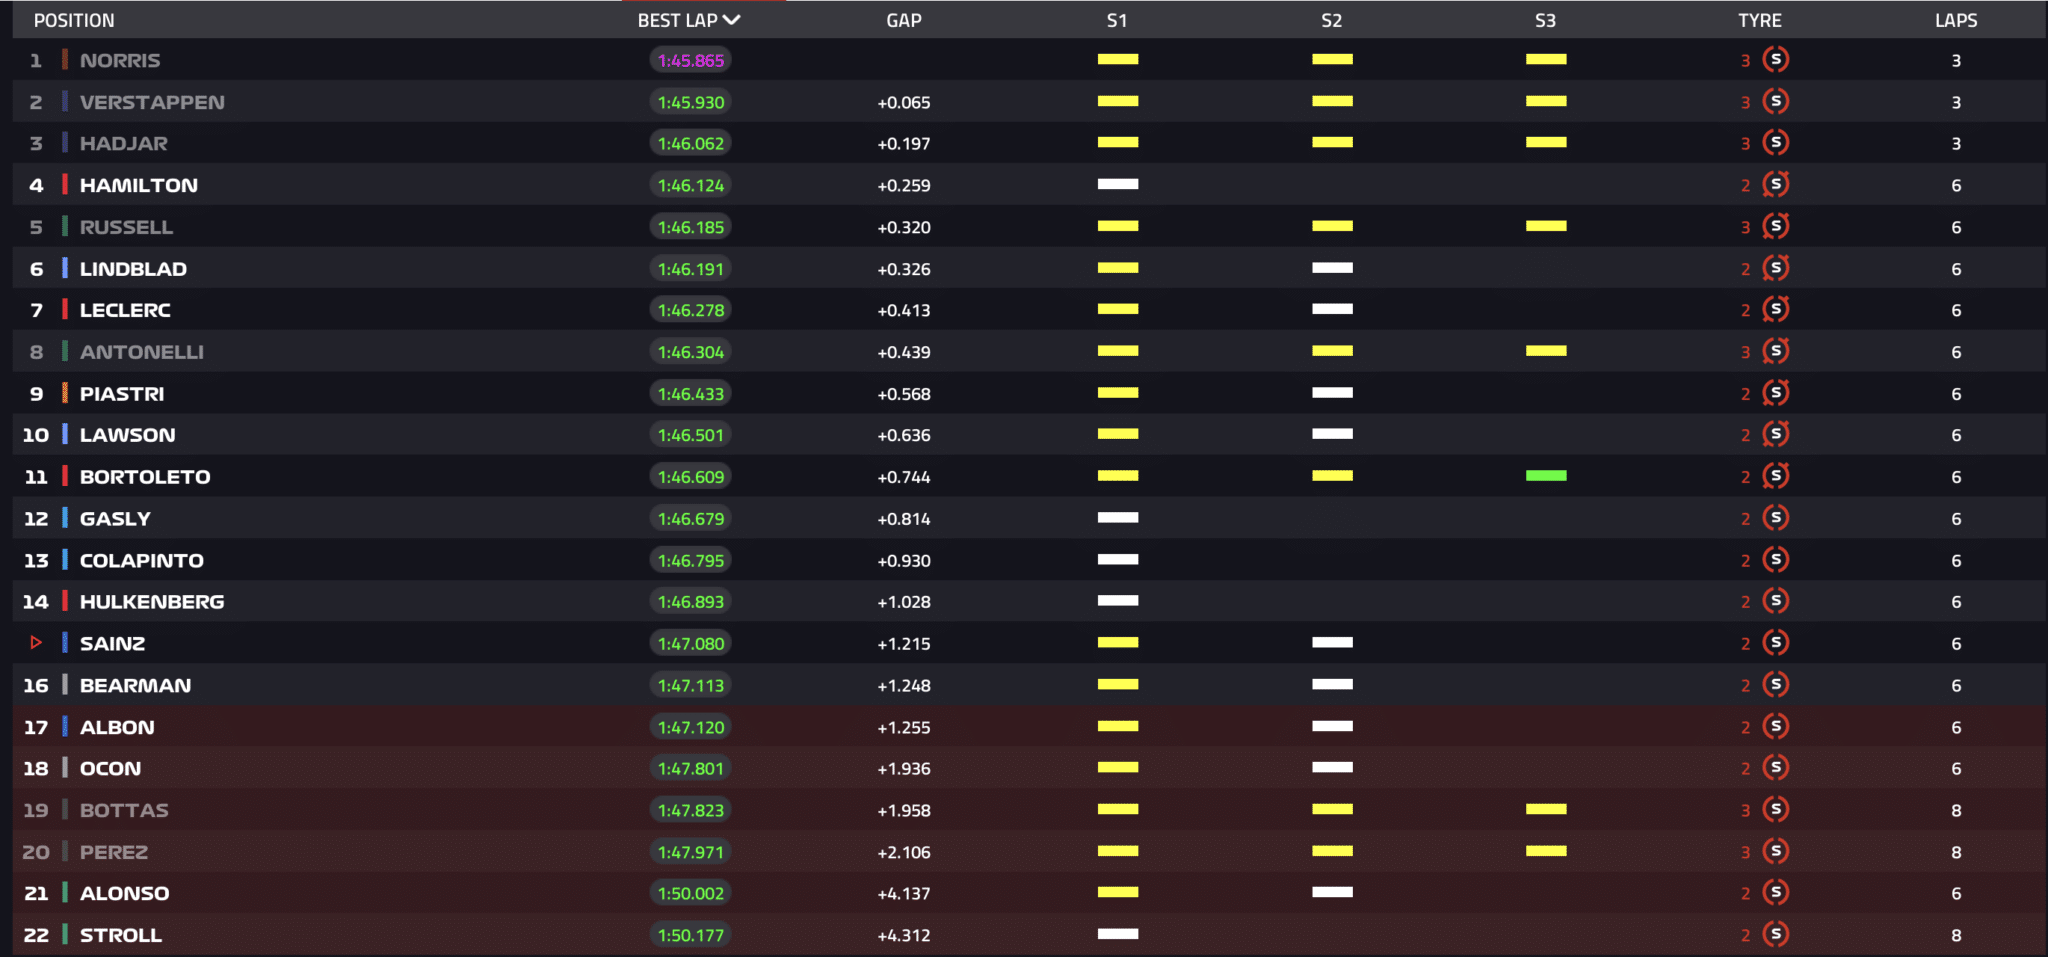Click Bearman's soft tyre icon
Viewport: 2048px width, 957px height.
point(1776,685)
